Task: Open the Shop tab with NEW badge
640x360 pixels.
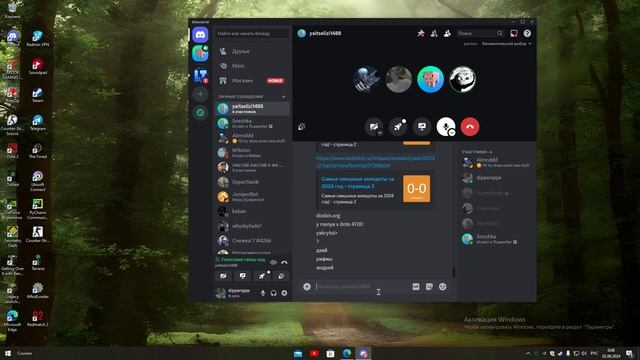Action: 252,81
